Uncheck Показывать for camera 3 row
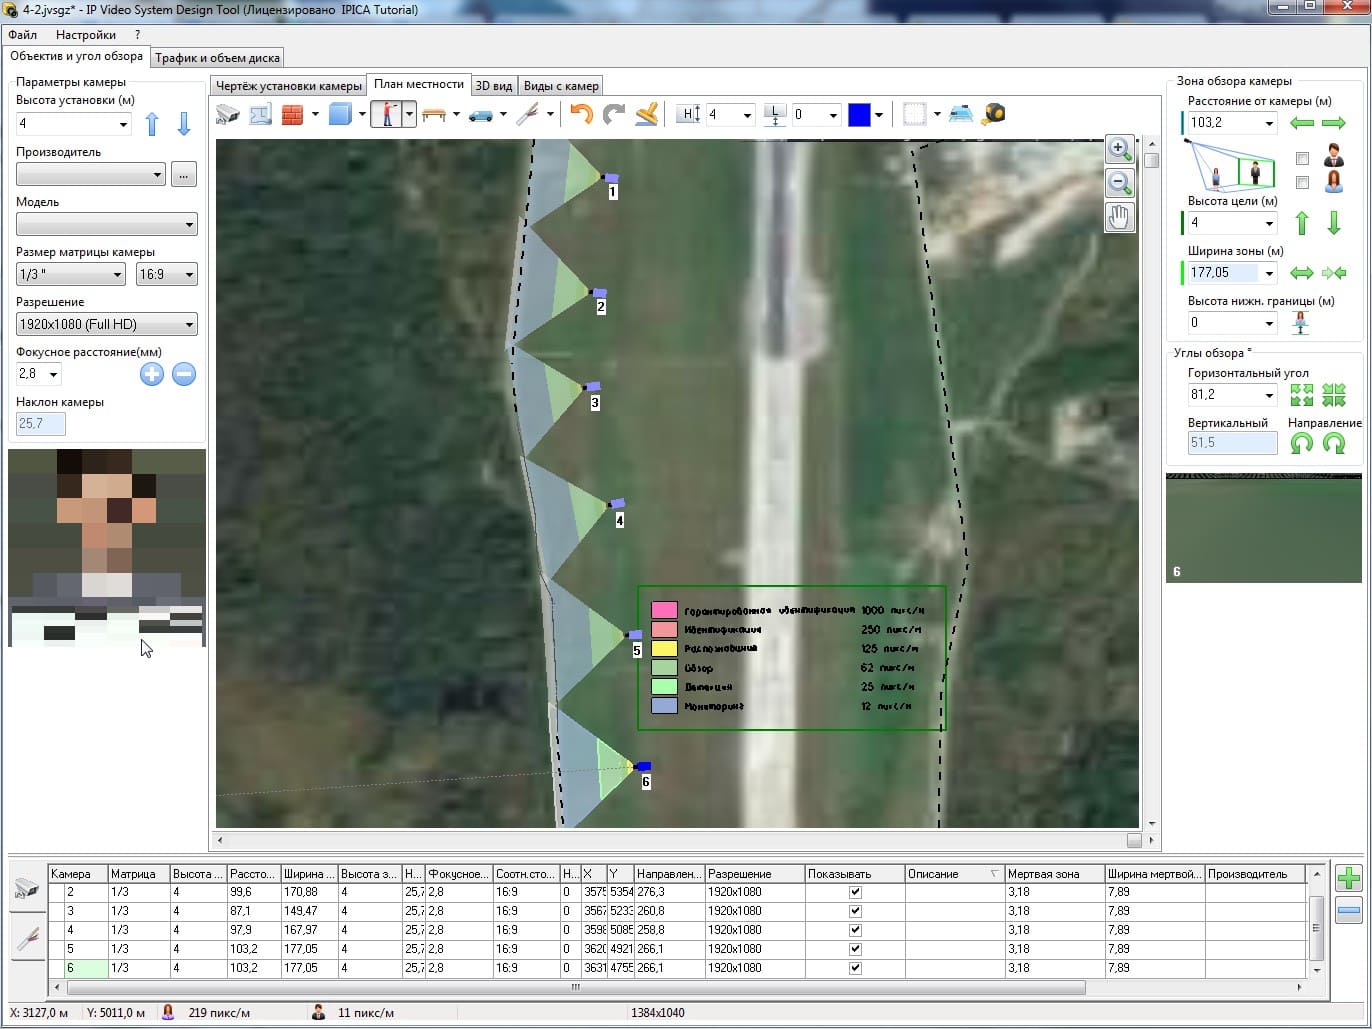This screenshot has height=1029, width=1372. tap(855, 911)
